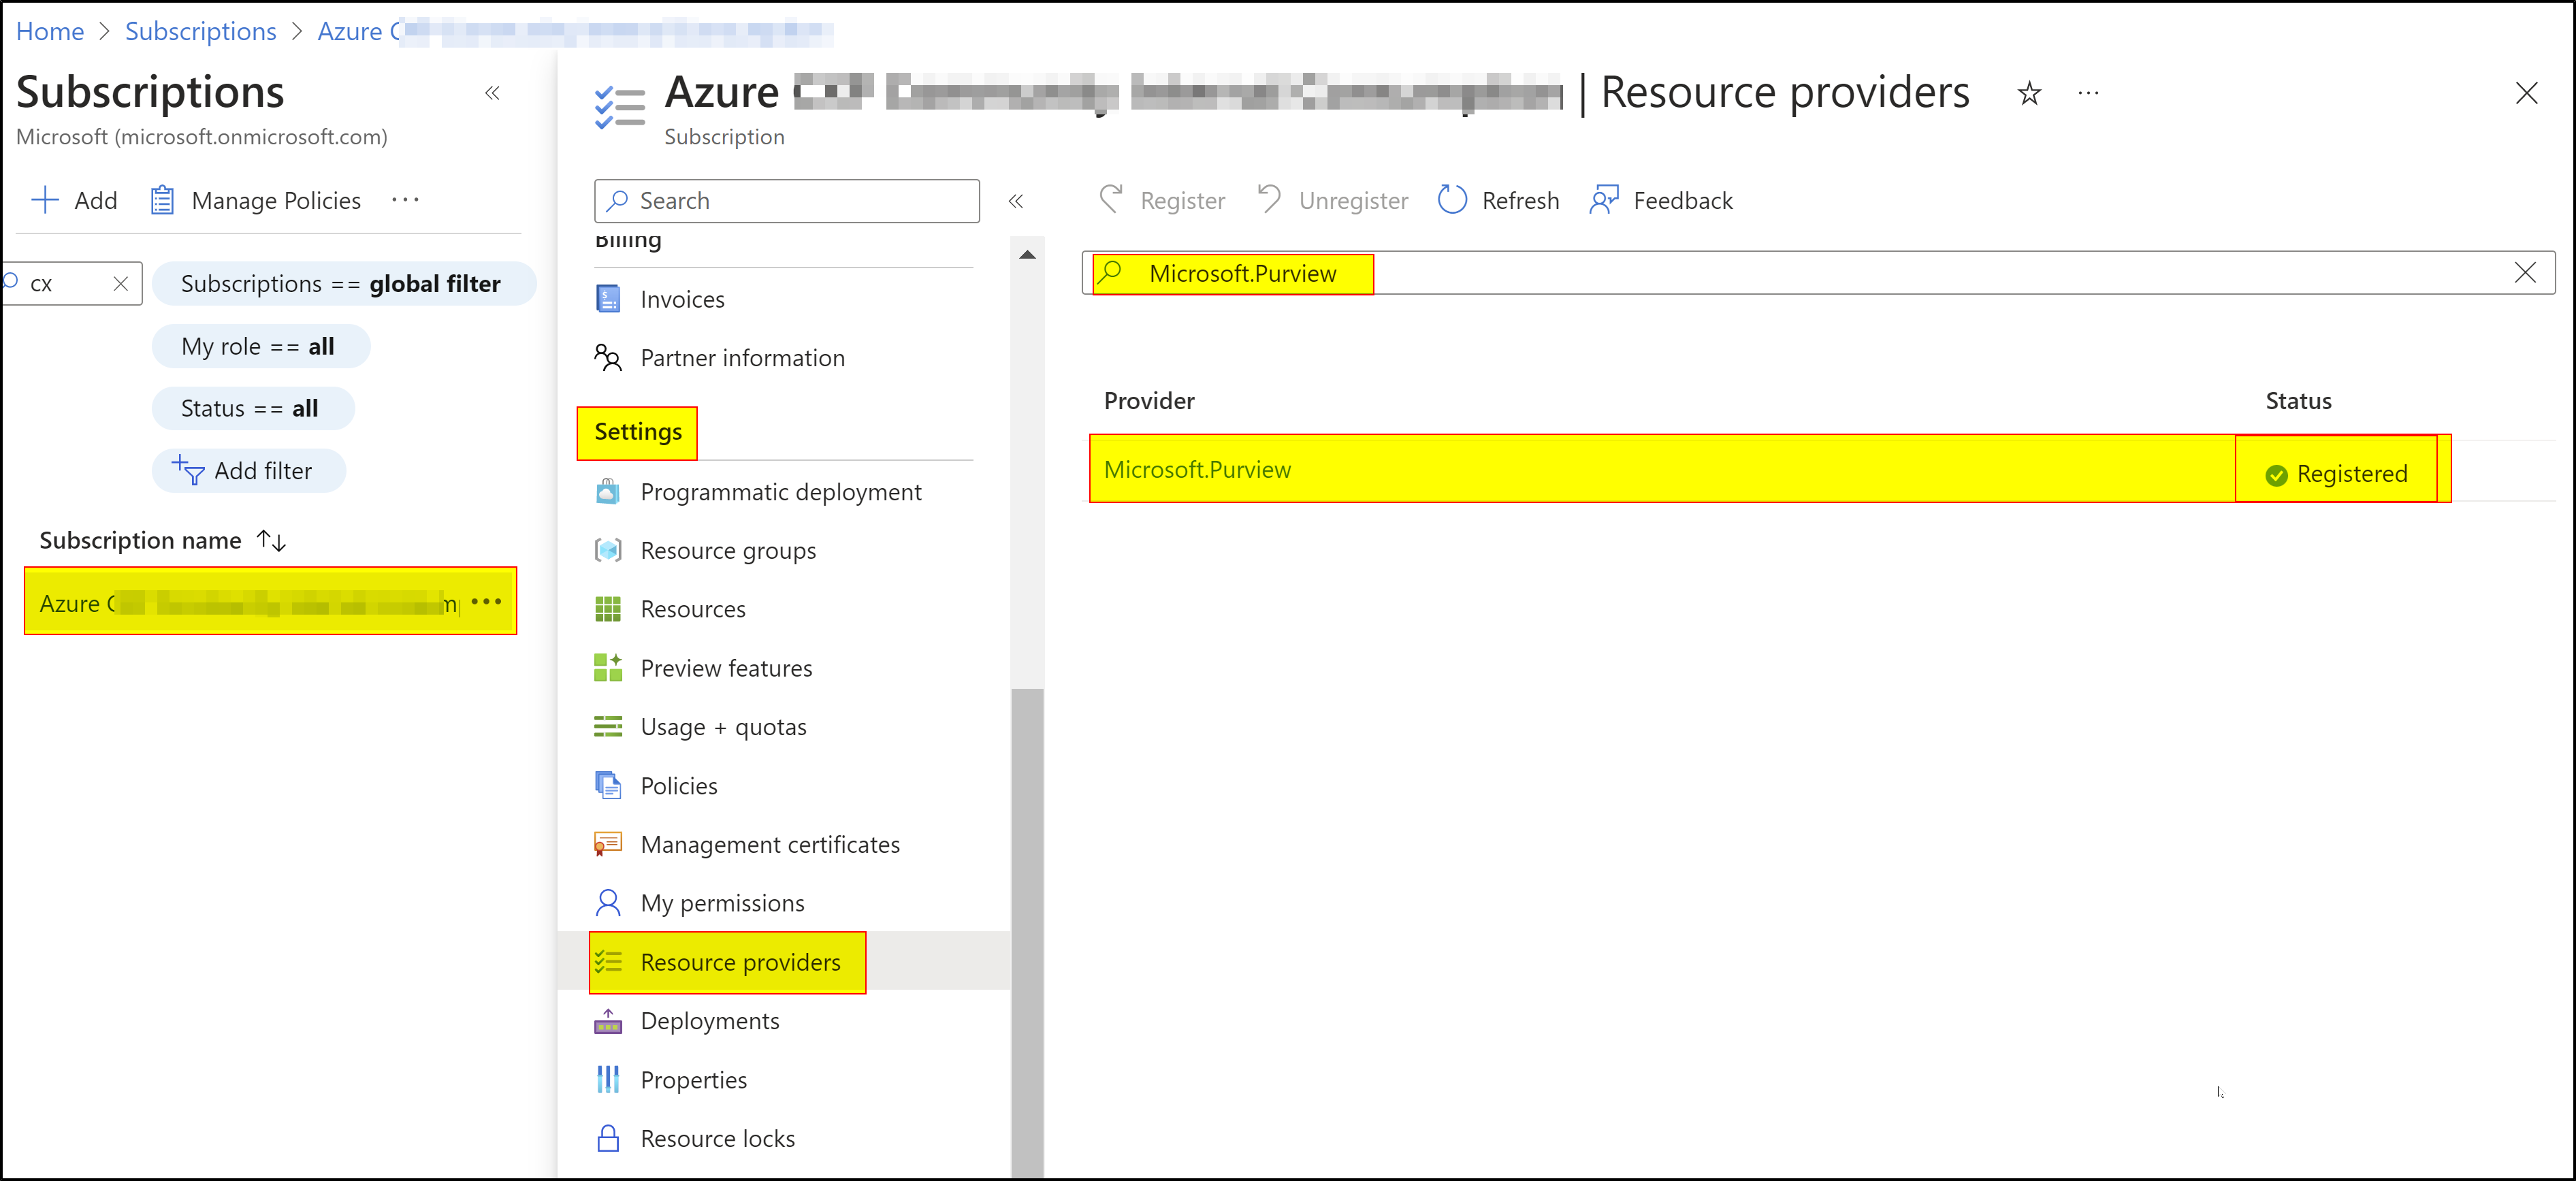Click the Register toolbar button

[1161, 200]
